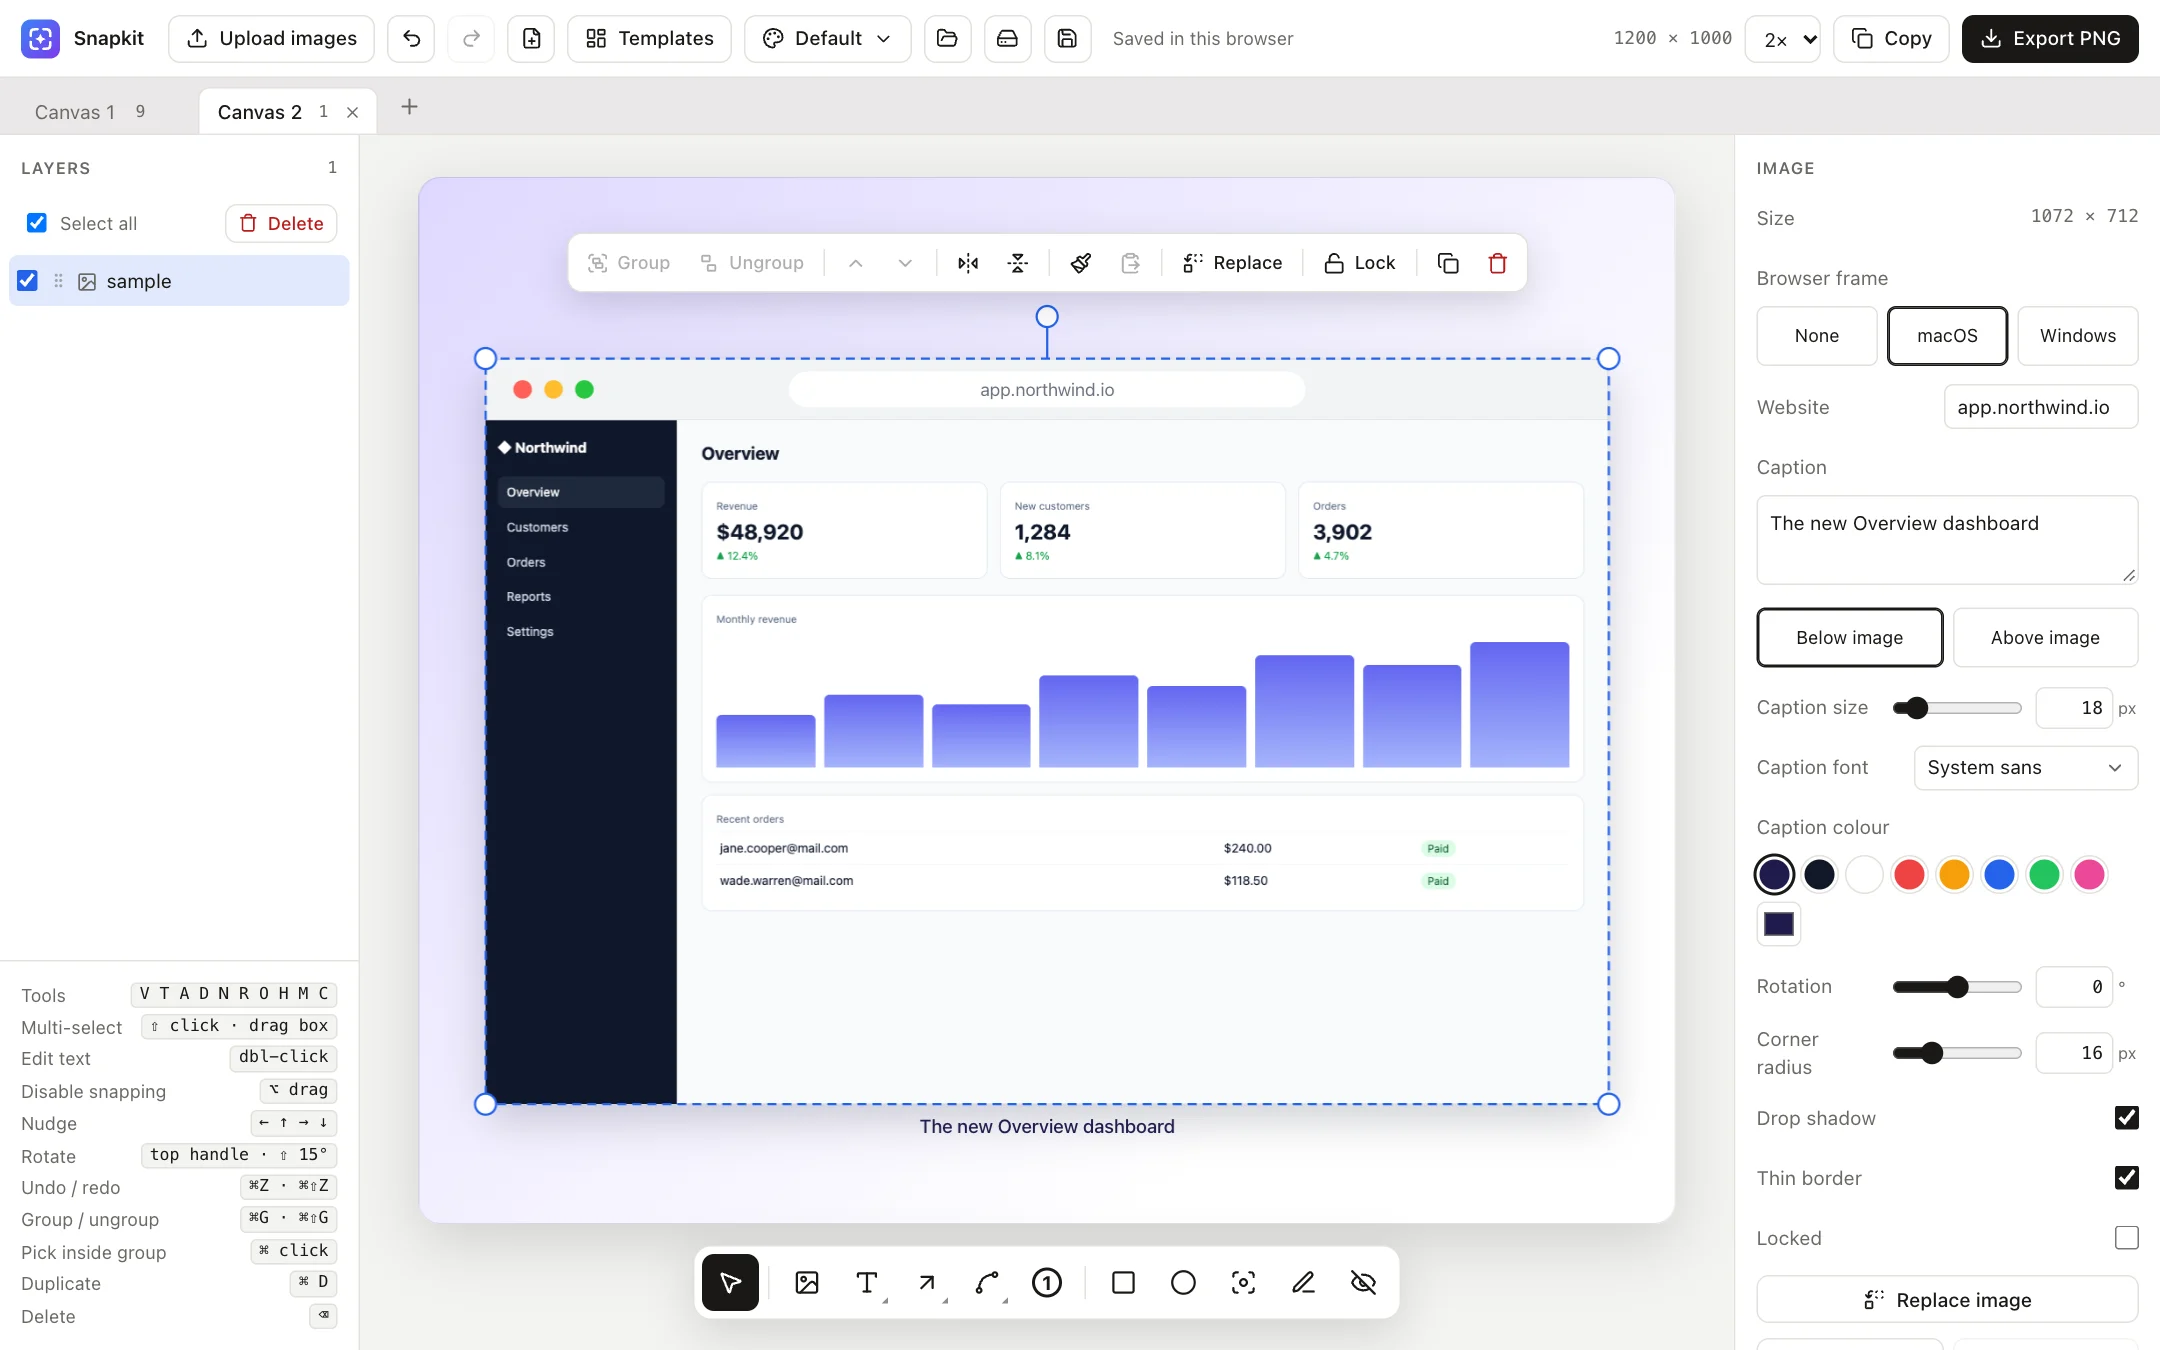The width and height of the screenshot is (2160, 1350).
Task: Flip the image horizontally
Action: pos(968,263)
